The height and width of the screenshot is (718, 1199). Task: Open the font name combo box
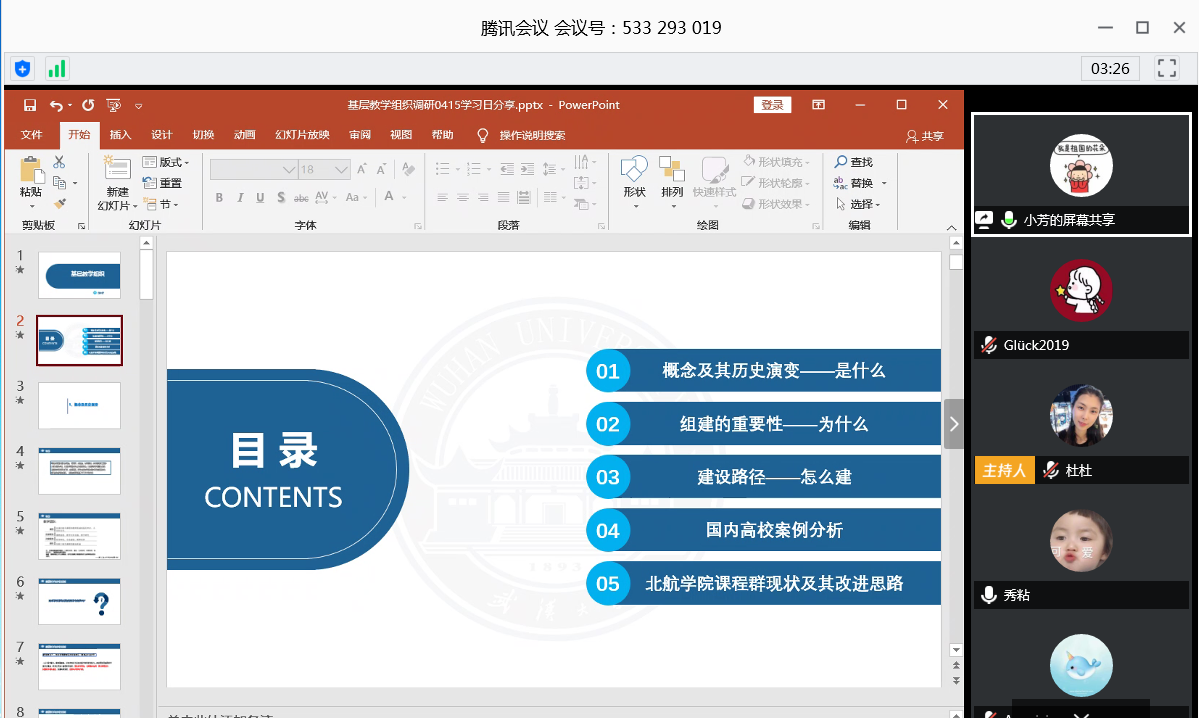point(254,170)
